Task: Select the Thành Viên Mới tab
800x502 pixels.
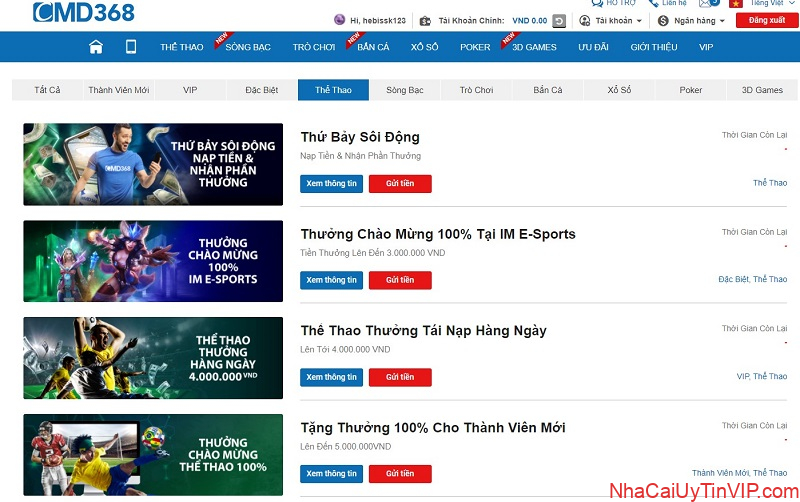Action: click(x=119, y=90)
